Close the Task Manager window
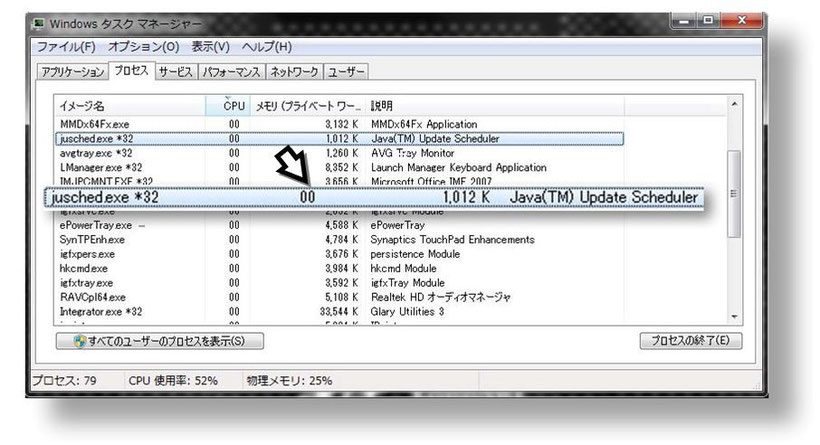This screenshot has height=445, width=820. [742, 21]
